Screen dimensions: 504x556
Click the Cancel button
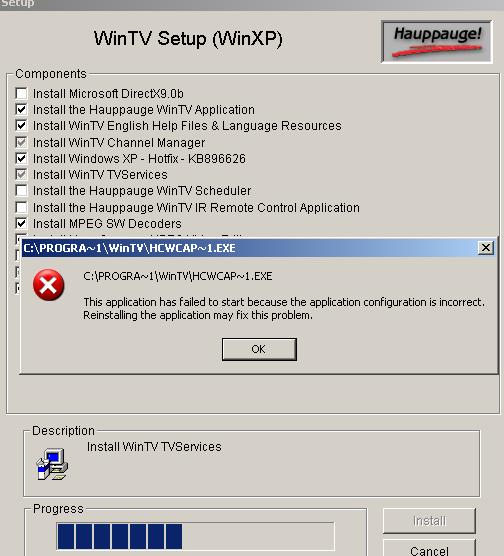pyautogui.click(x=429, y=550)
